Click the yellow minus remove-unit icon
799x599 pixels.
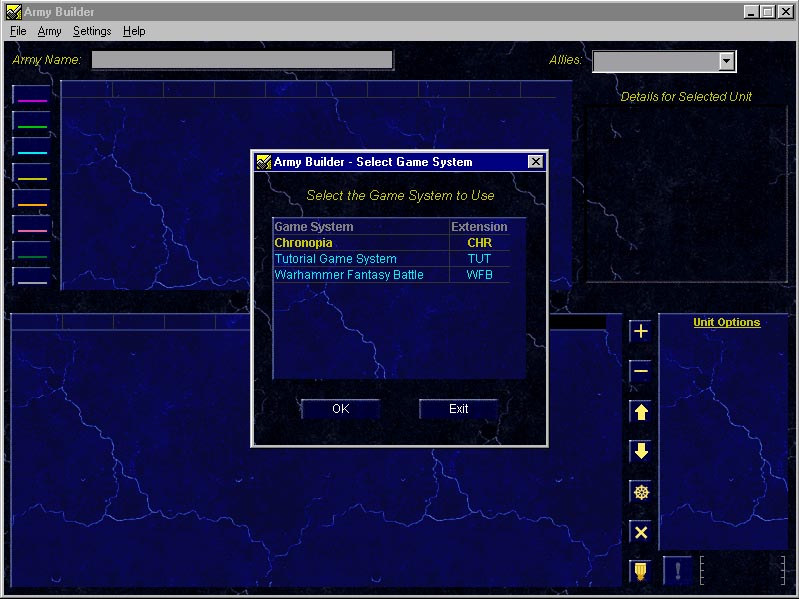pyautogui.click(x=641, y=371)
